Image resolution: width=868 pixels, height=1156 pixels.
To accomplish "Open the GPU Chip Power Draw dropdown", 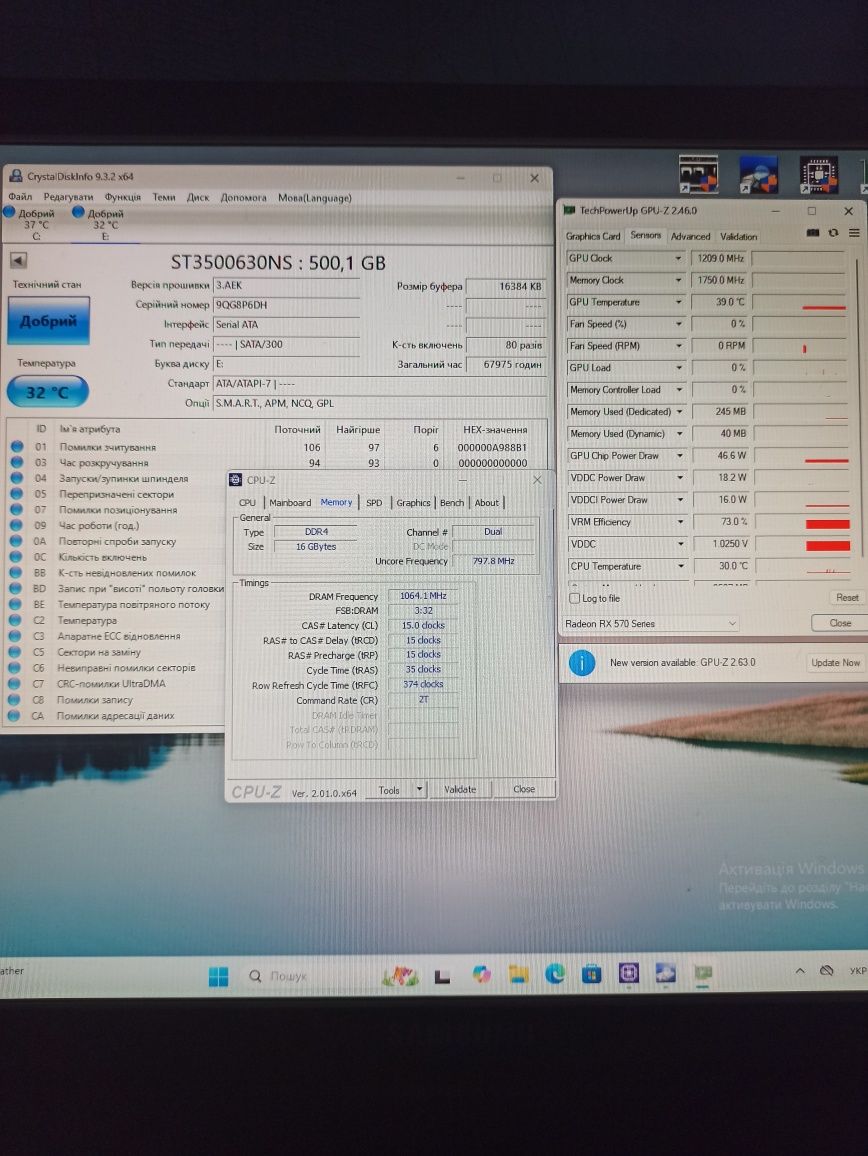I will pos(679,456).
